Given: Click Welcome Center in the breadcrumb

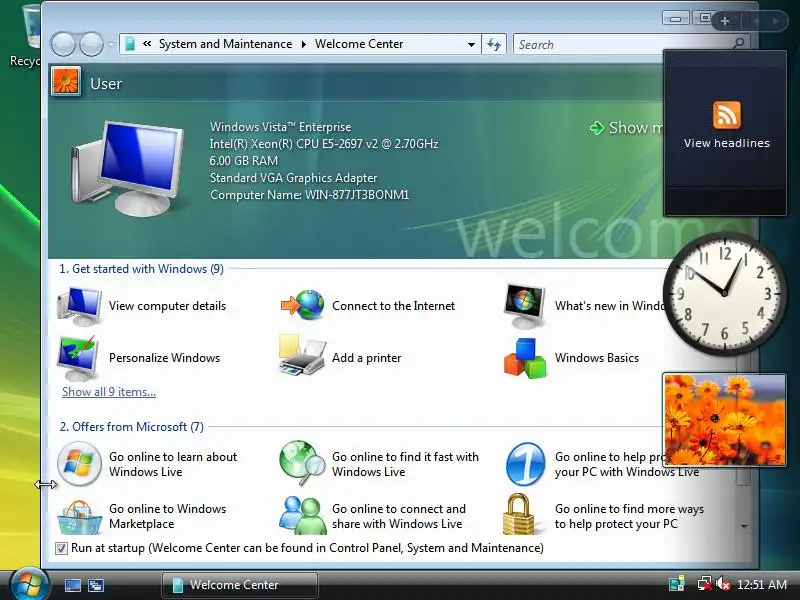Looking at the screenshot, I should [359, 44].
